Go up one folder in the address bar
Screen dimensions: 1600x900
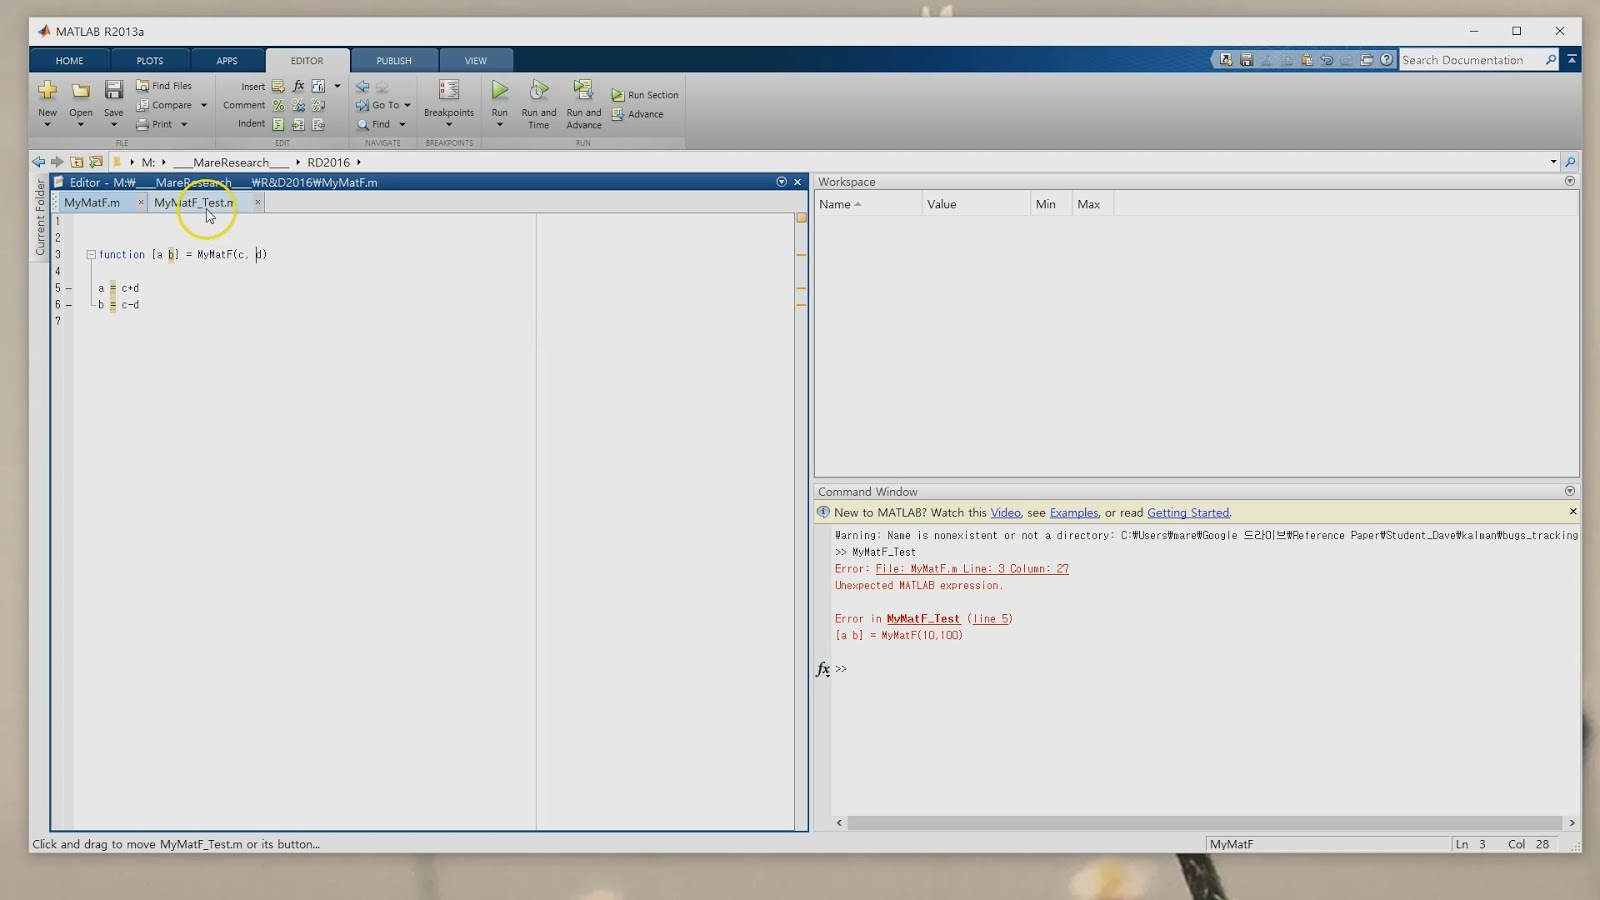pyautogui.click(x=76, y=162)
